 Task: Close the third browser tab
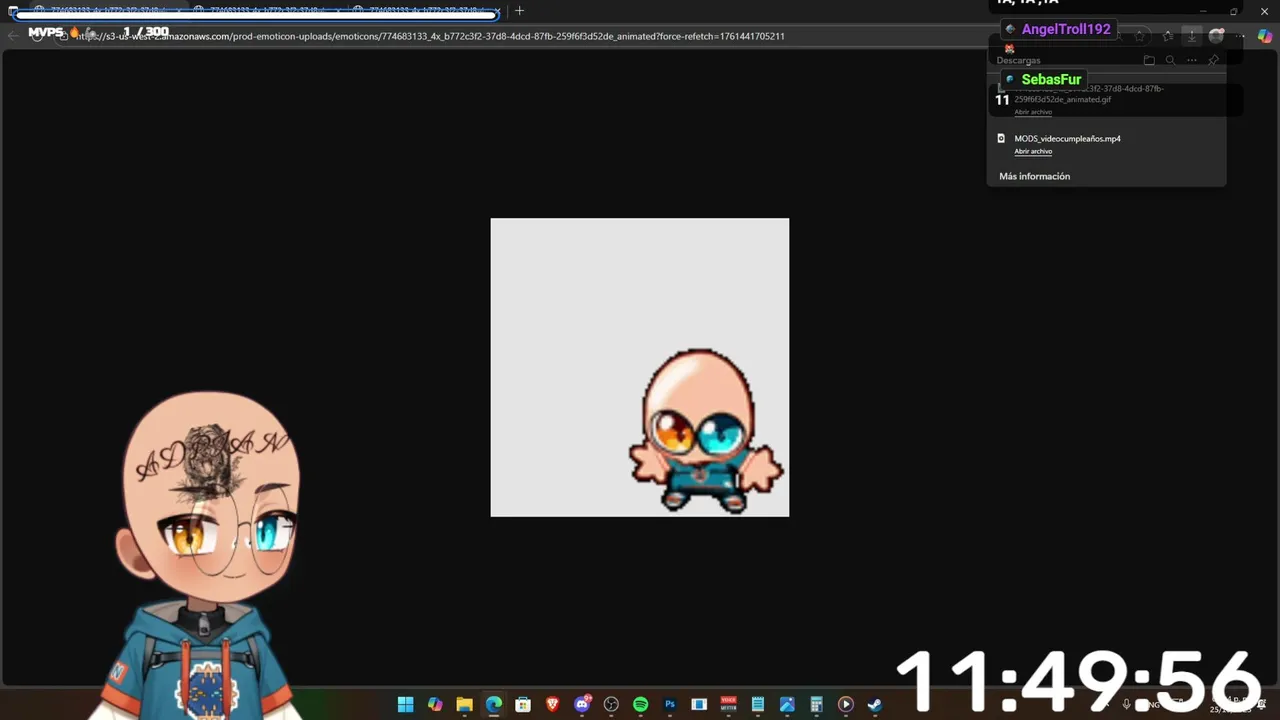click(x=497, y=11)
